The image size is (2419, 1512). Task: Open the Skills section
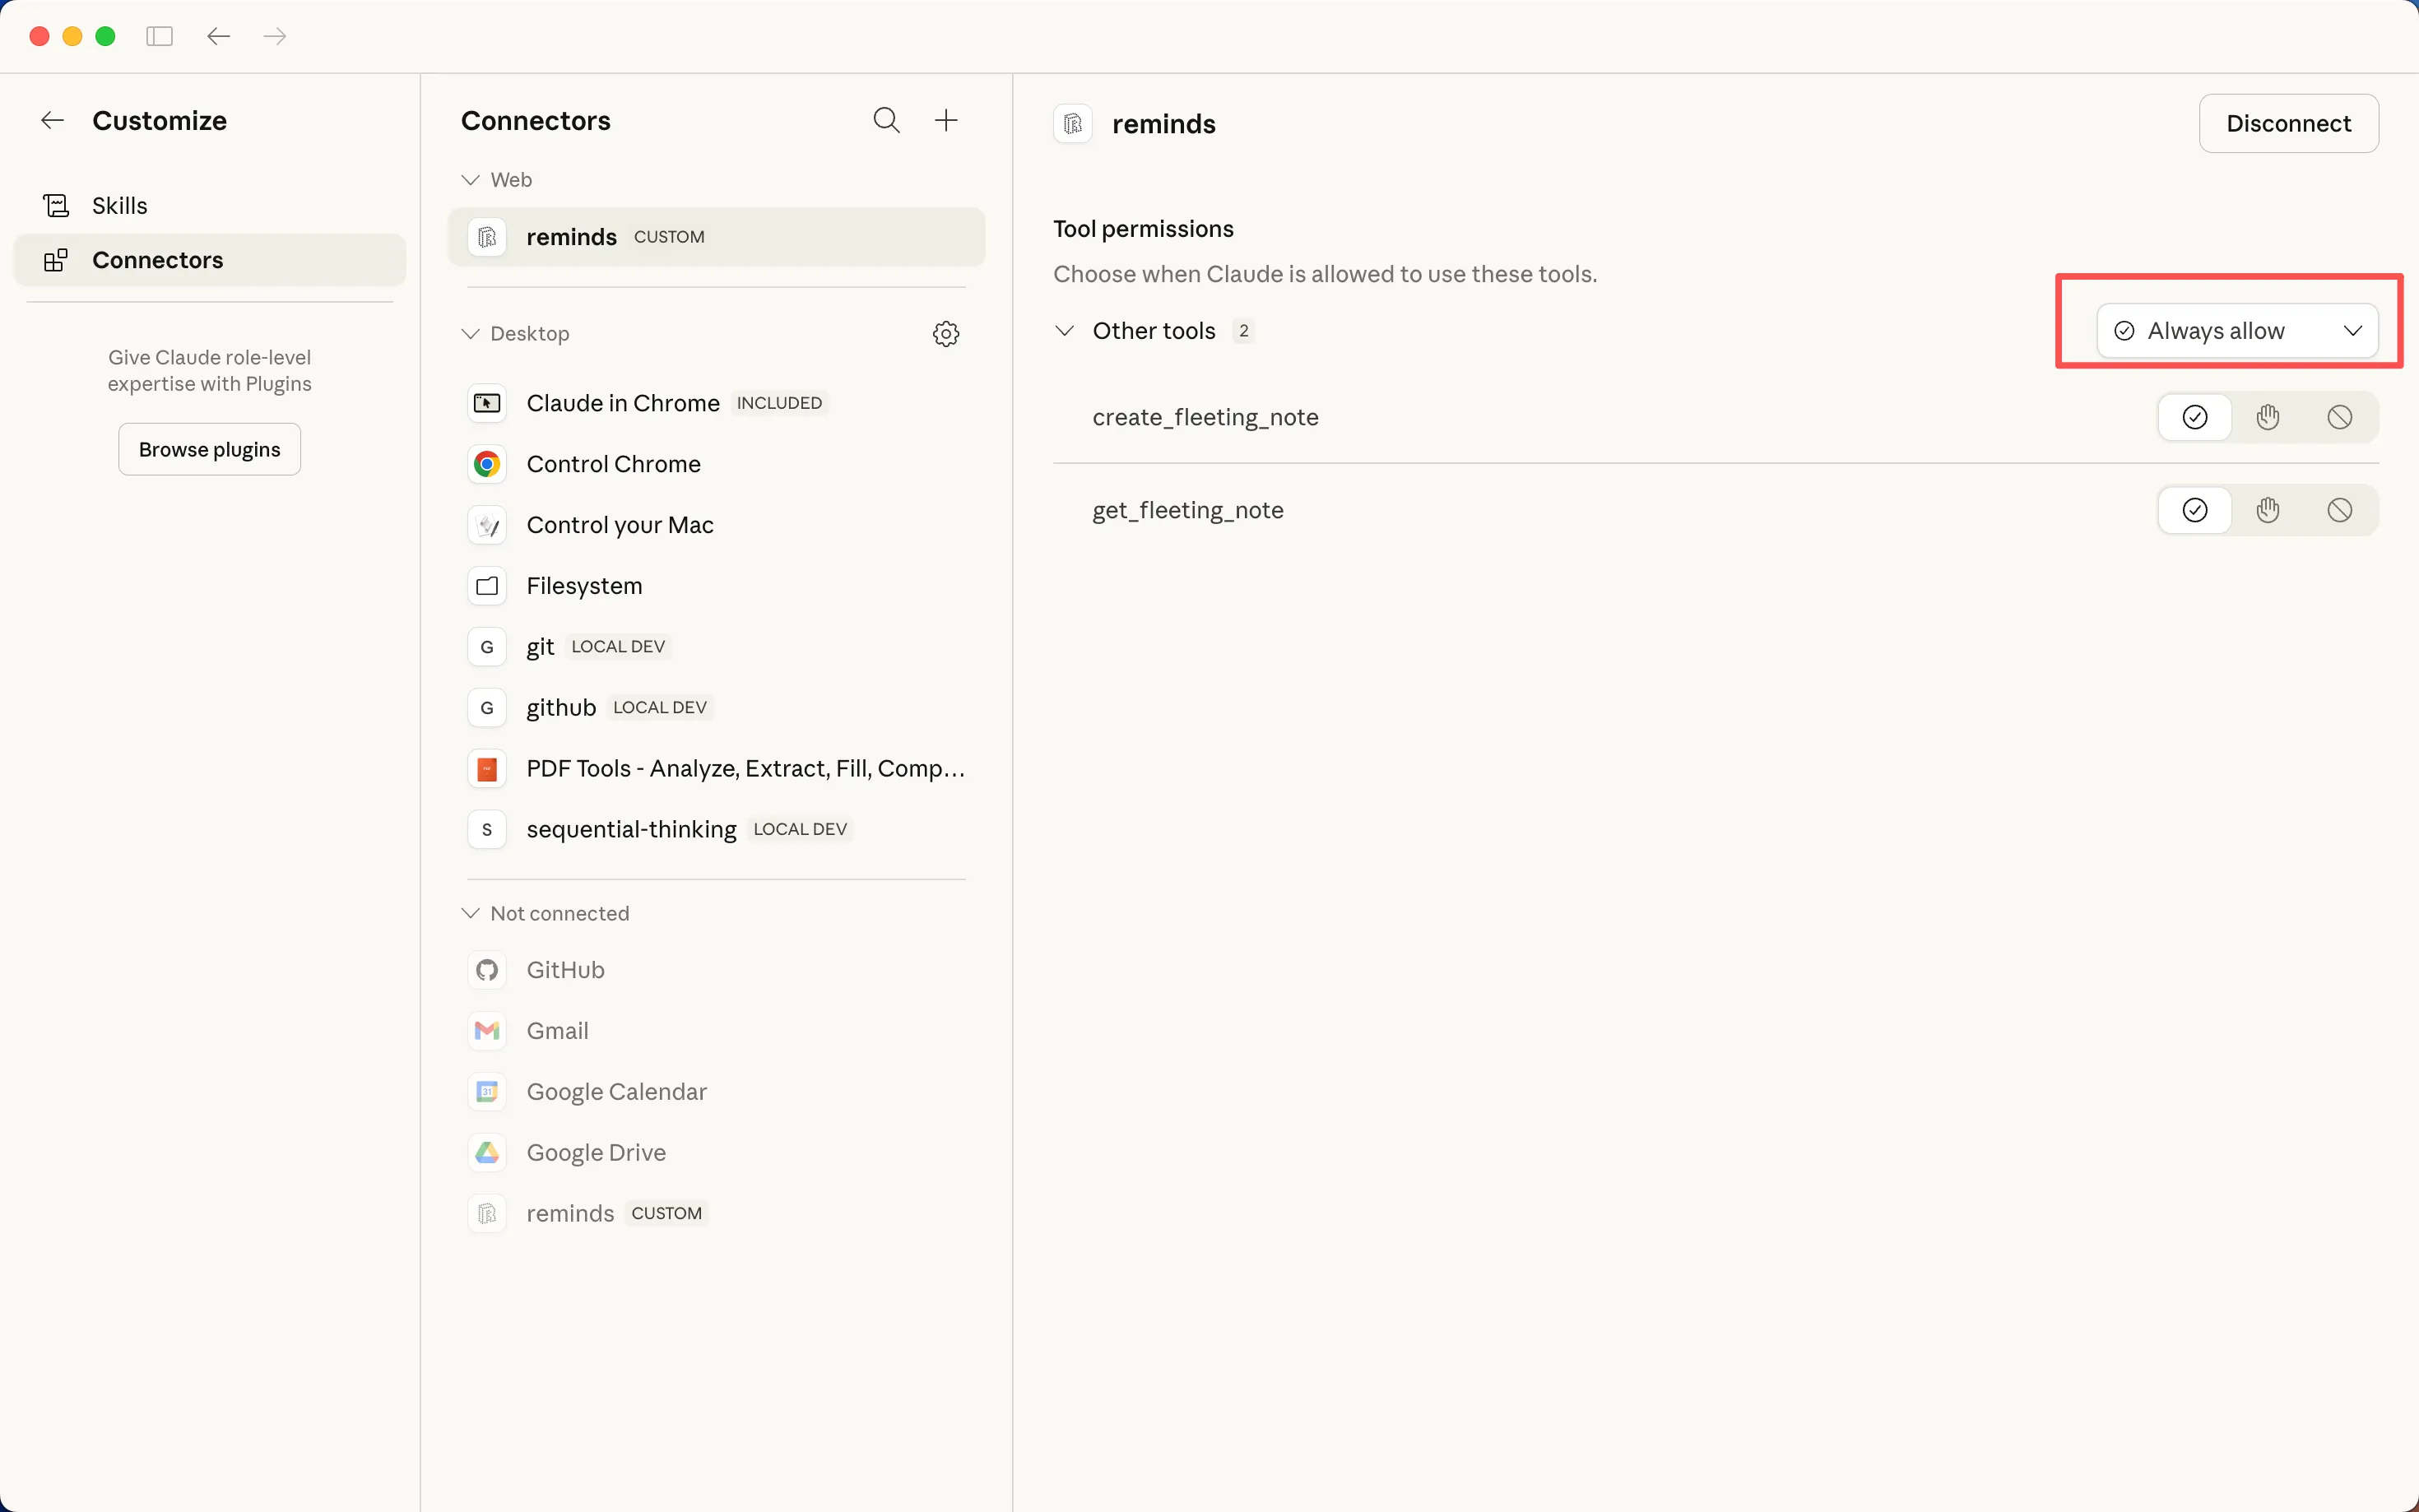coord(119,206)
